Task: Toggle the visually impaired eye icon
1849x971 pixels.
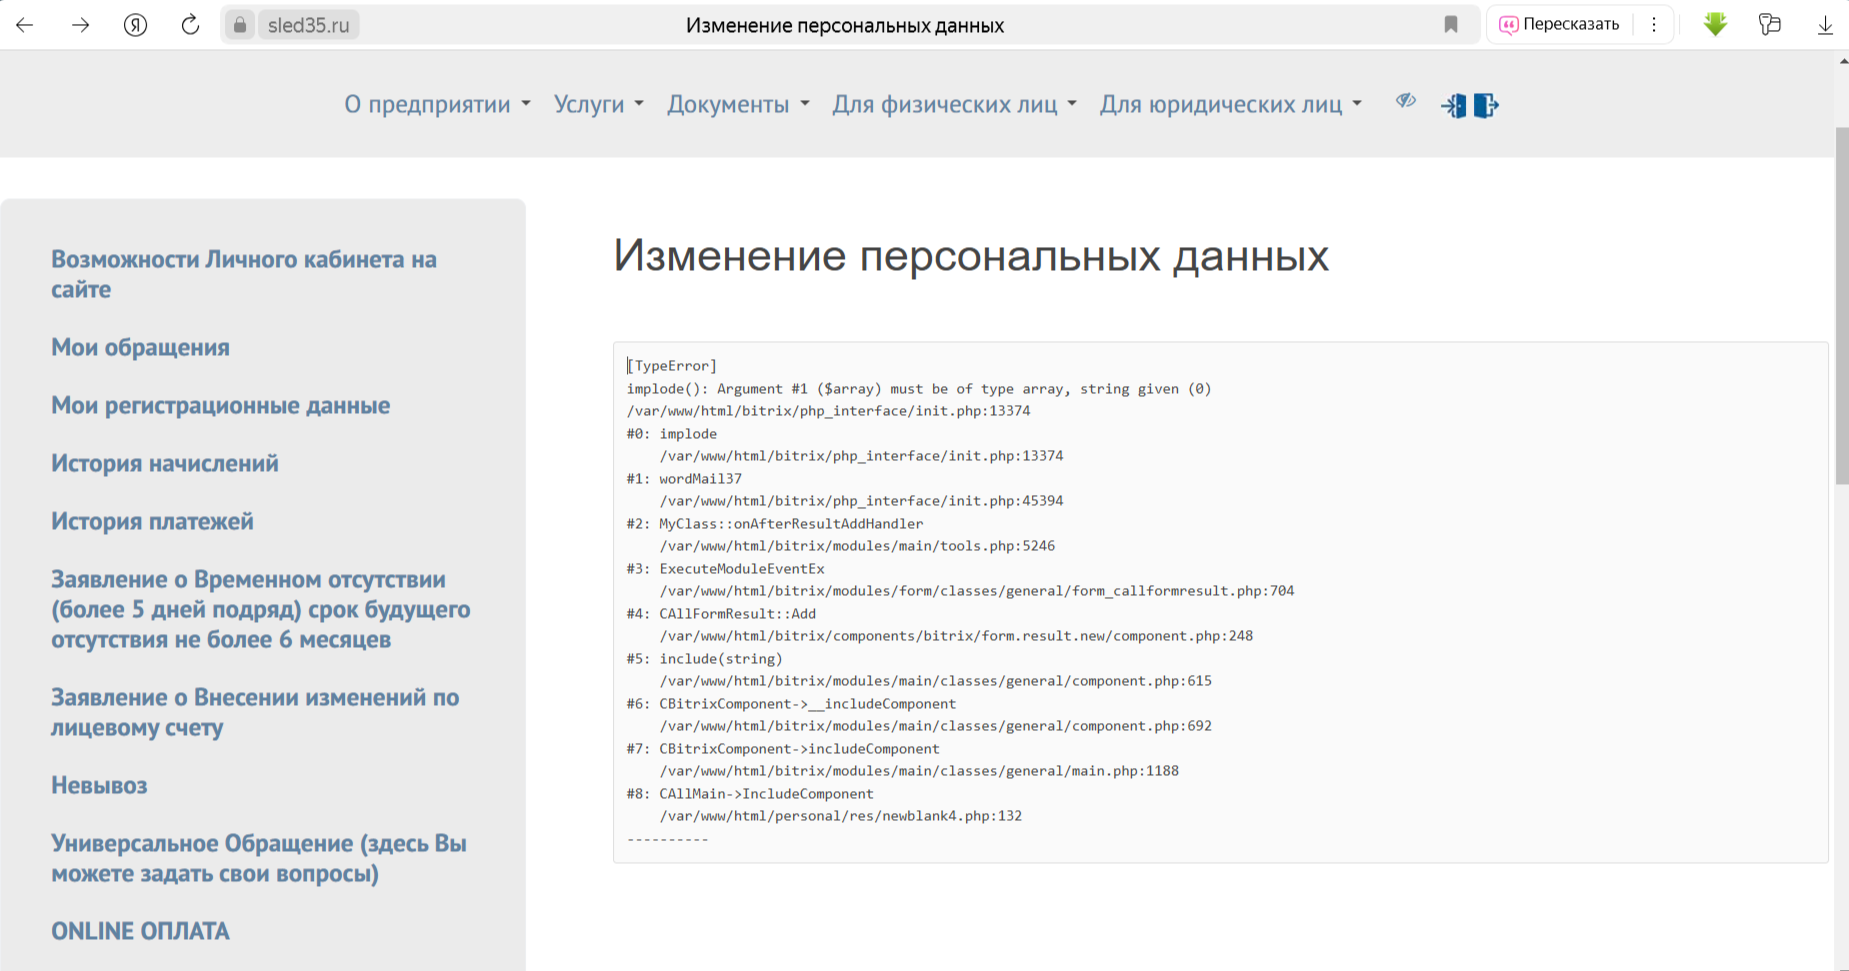Action: [x=1406, y=101]
